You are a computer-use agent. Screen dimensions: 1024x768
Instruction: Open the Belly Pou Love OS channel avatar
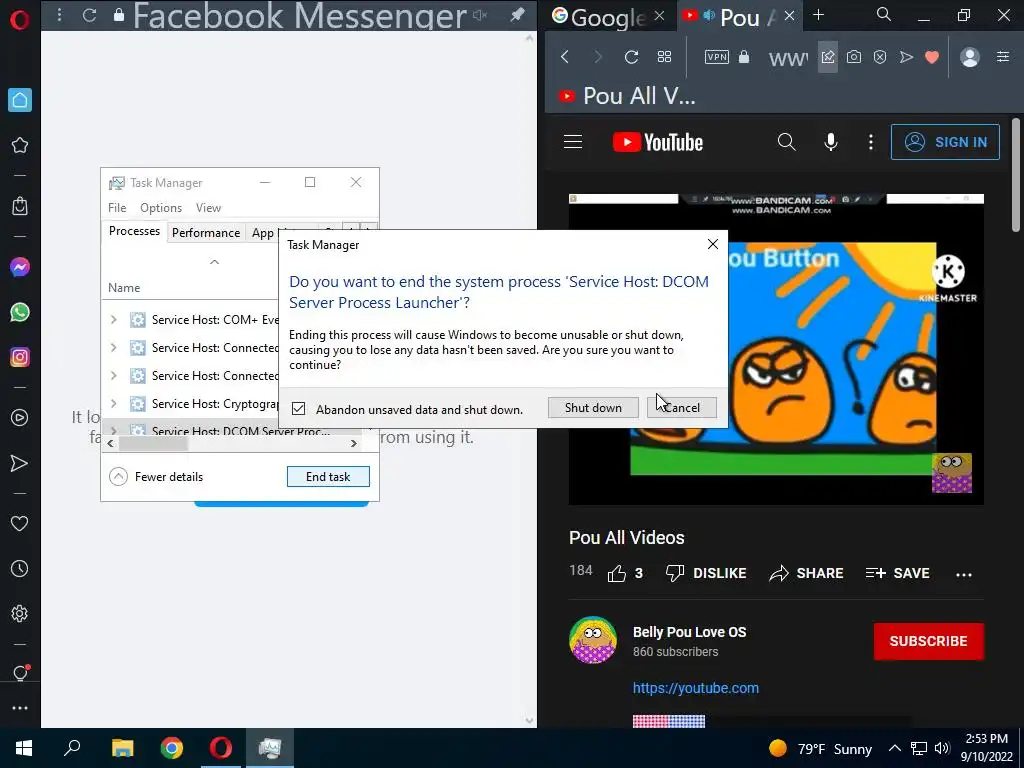coord(593,640)
